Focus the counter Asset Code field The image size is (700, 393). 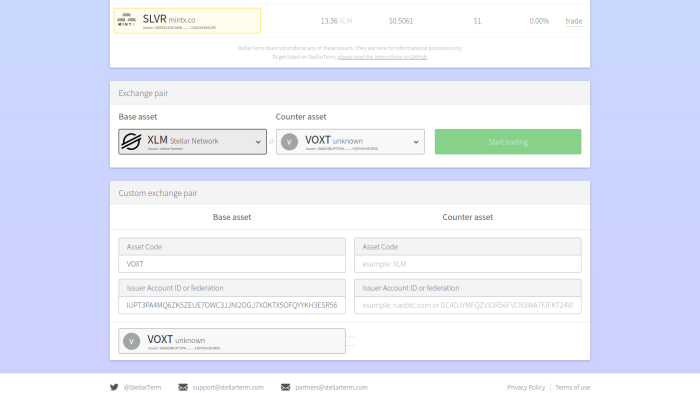(x=468, y=264)
